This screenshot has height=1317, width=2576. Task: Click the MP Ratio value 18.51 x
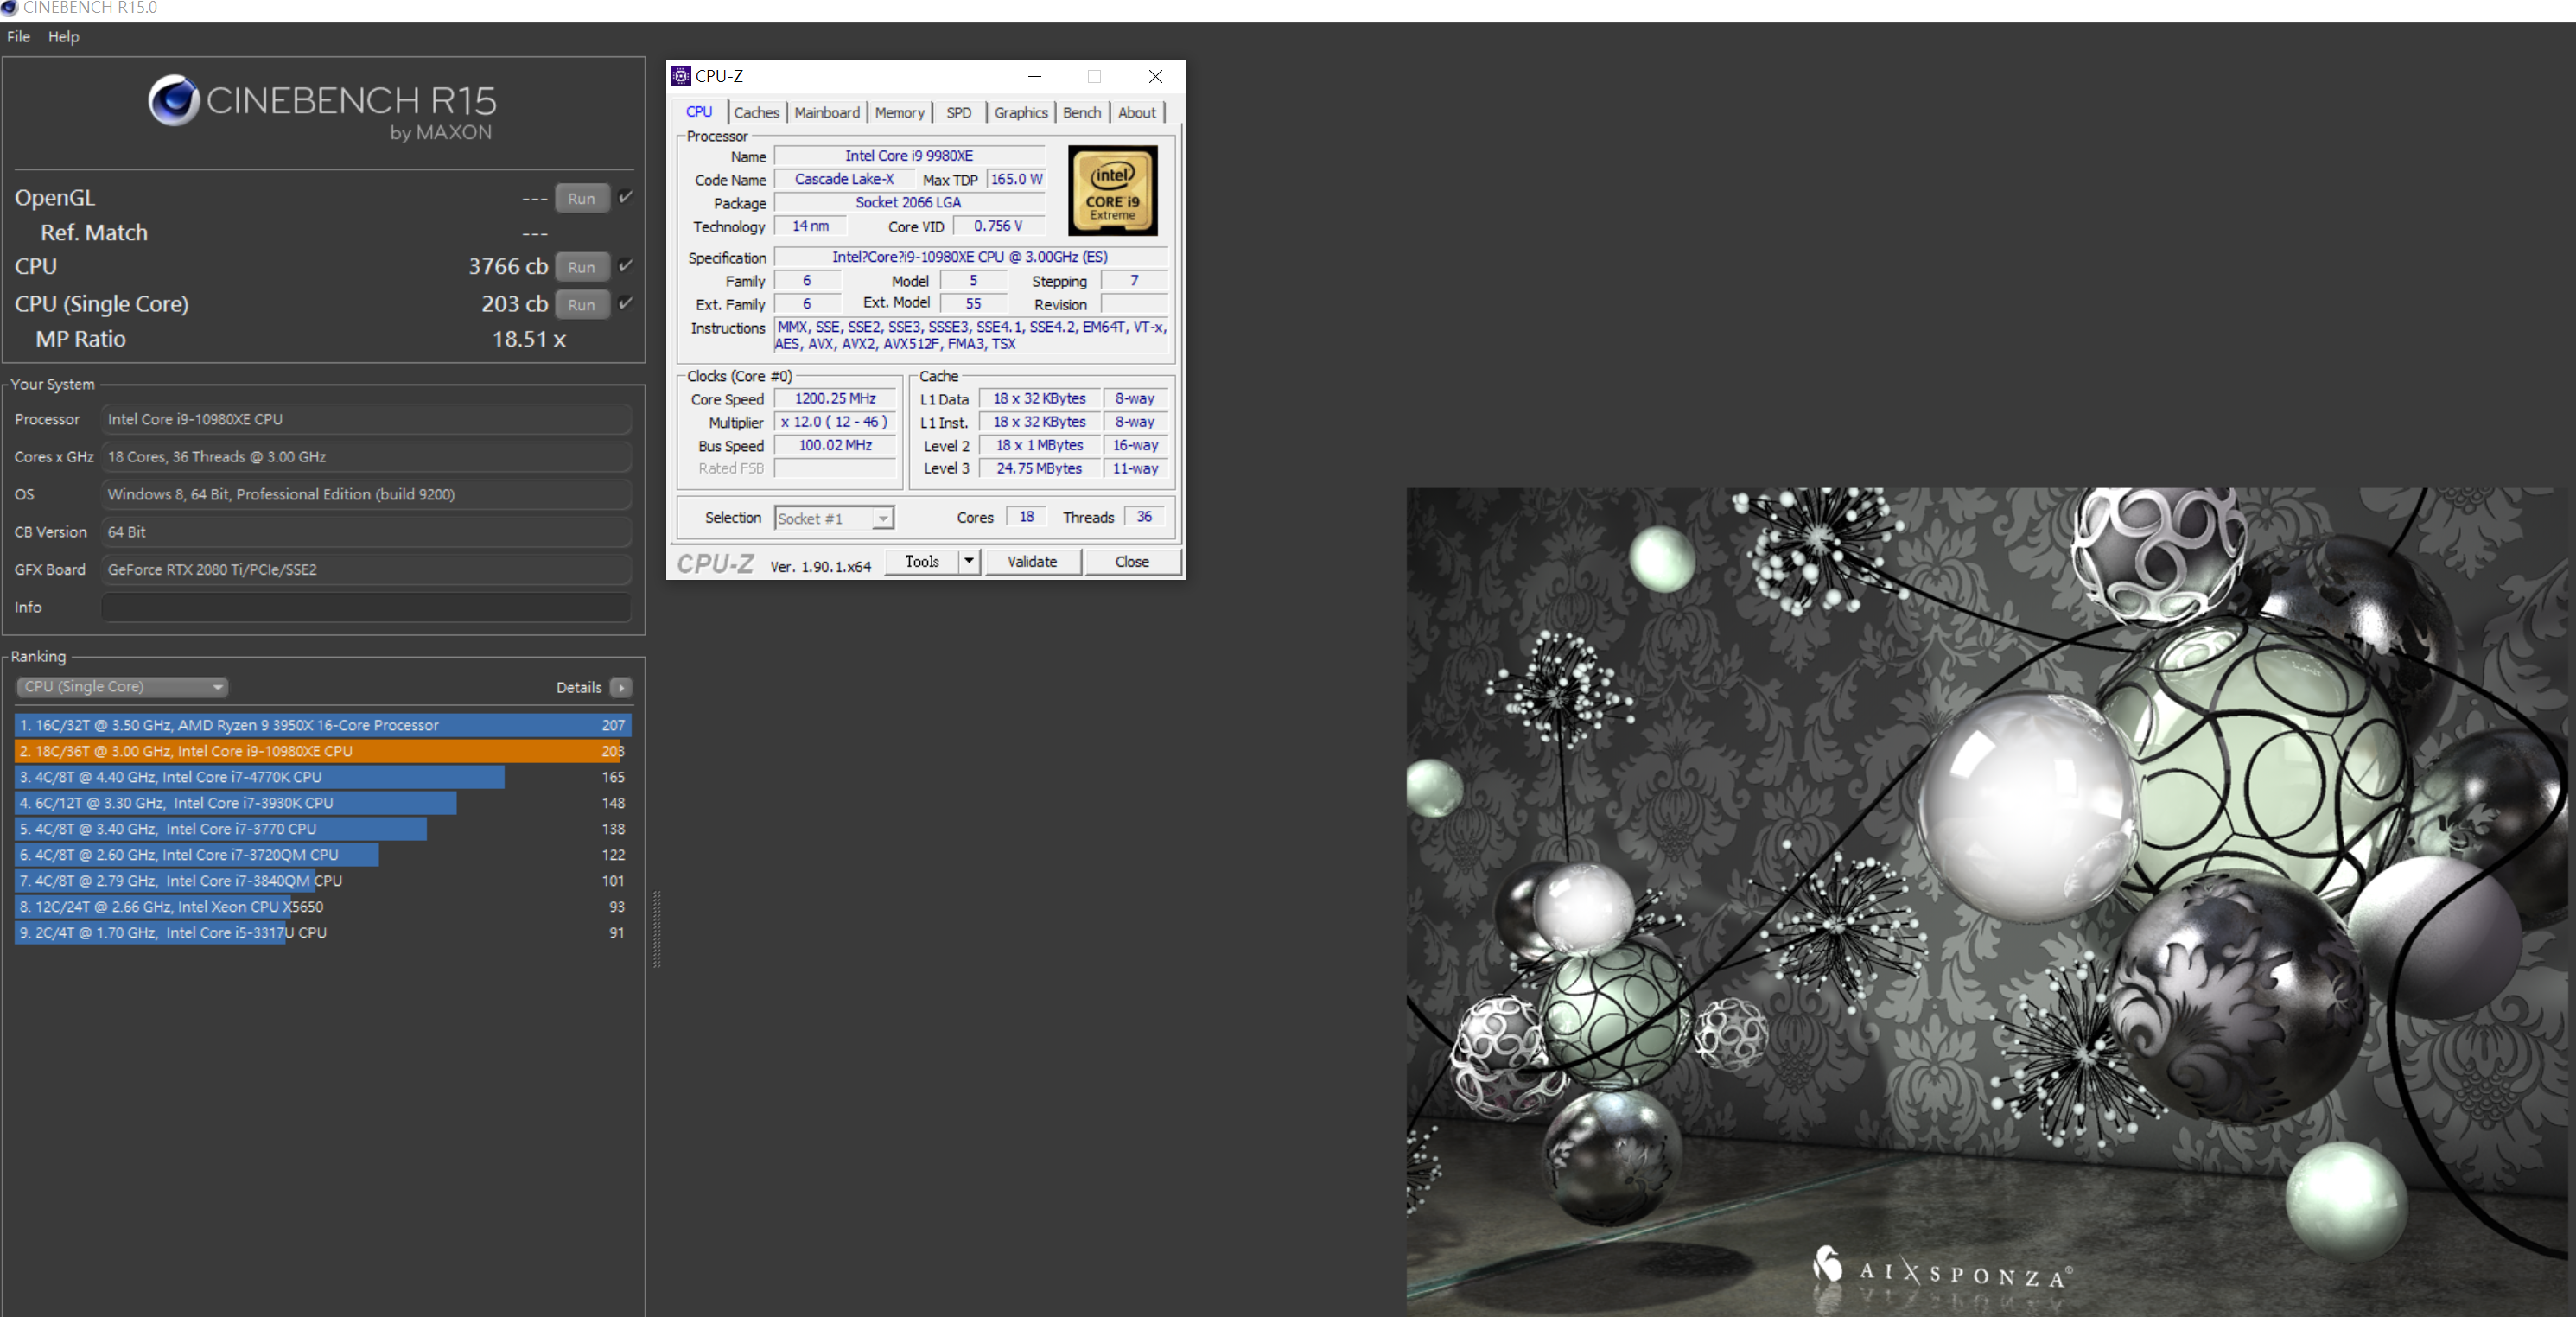tap(529, 339)
